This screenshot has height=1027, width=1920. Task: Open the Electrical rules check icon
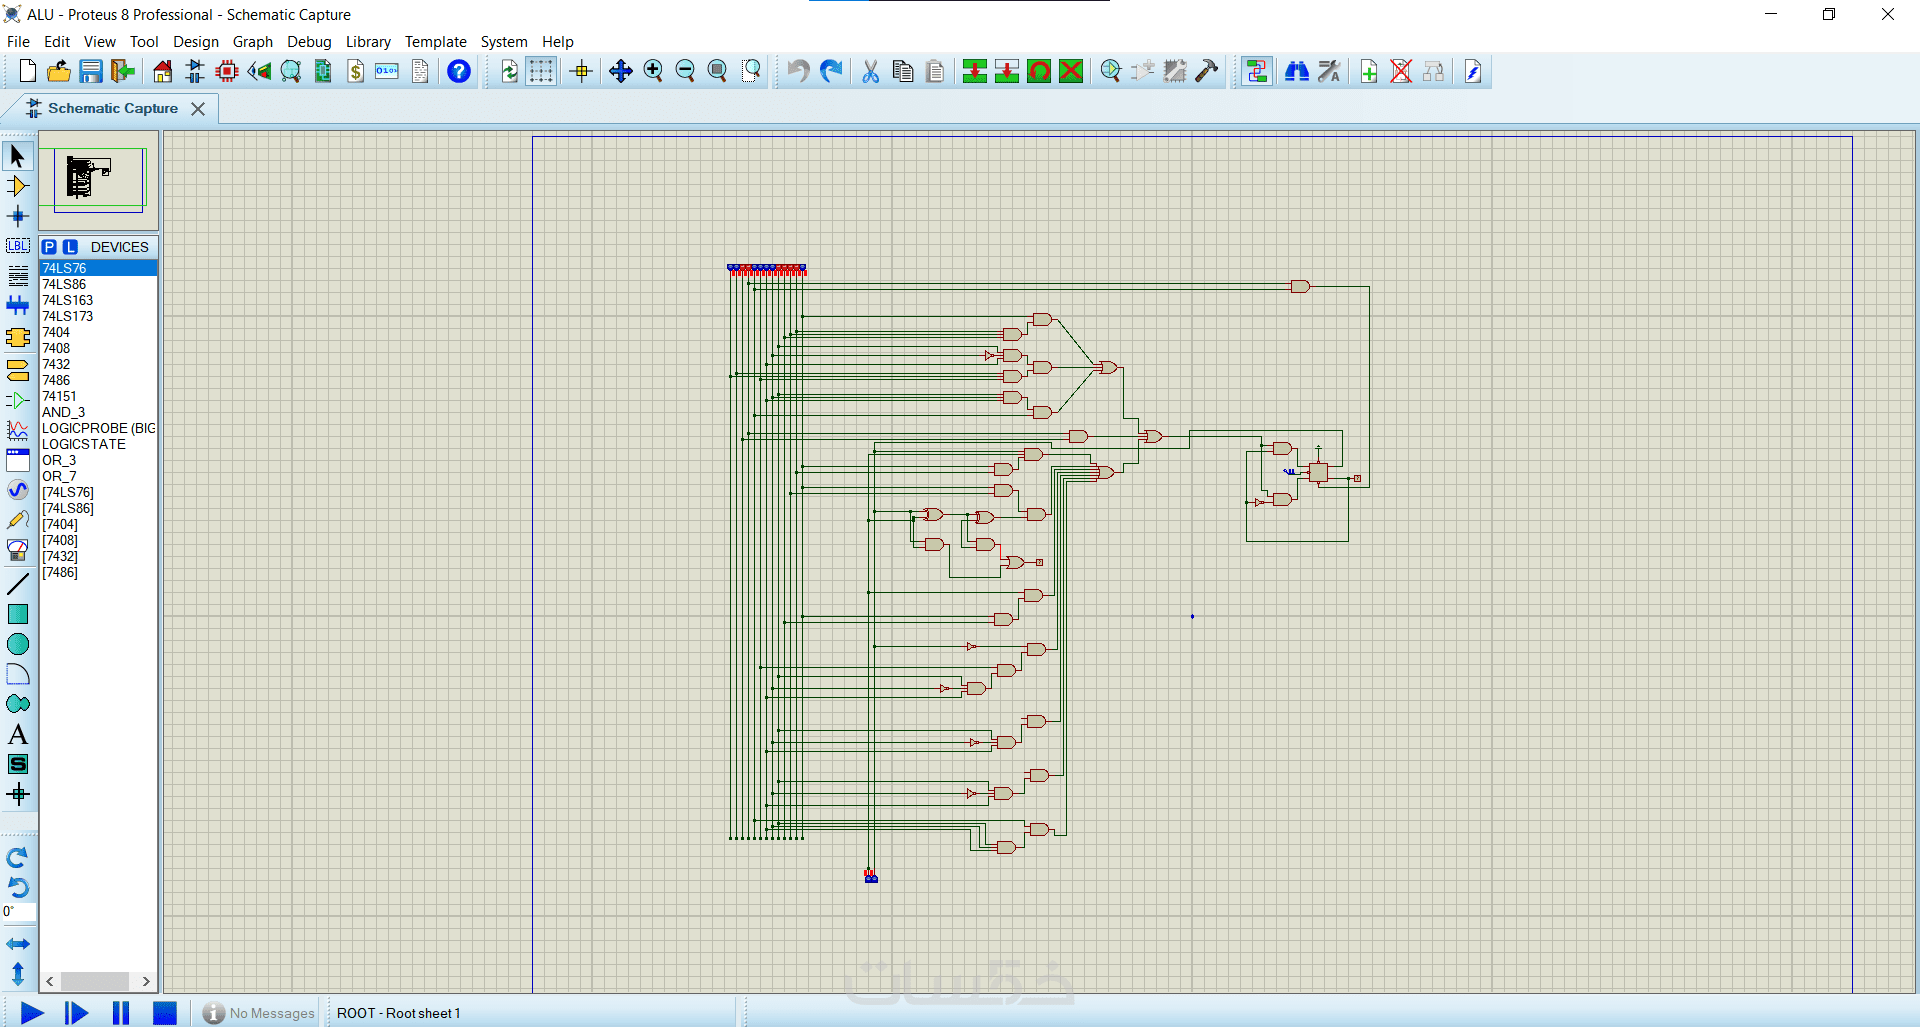(1473, 71)
